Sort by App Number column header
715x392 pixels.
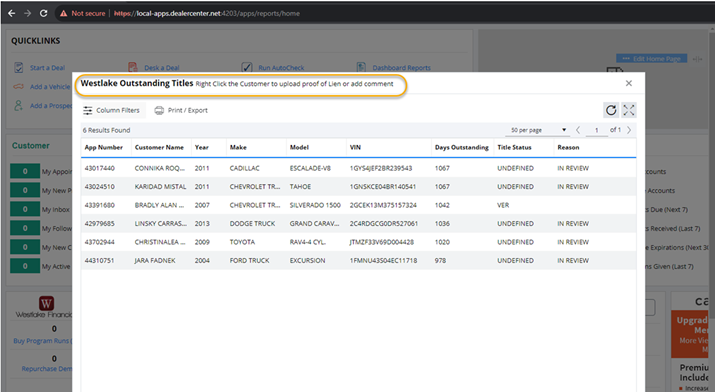click(x=104, y=147)
